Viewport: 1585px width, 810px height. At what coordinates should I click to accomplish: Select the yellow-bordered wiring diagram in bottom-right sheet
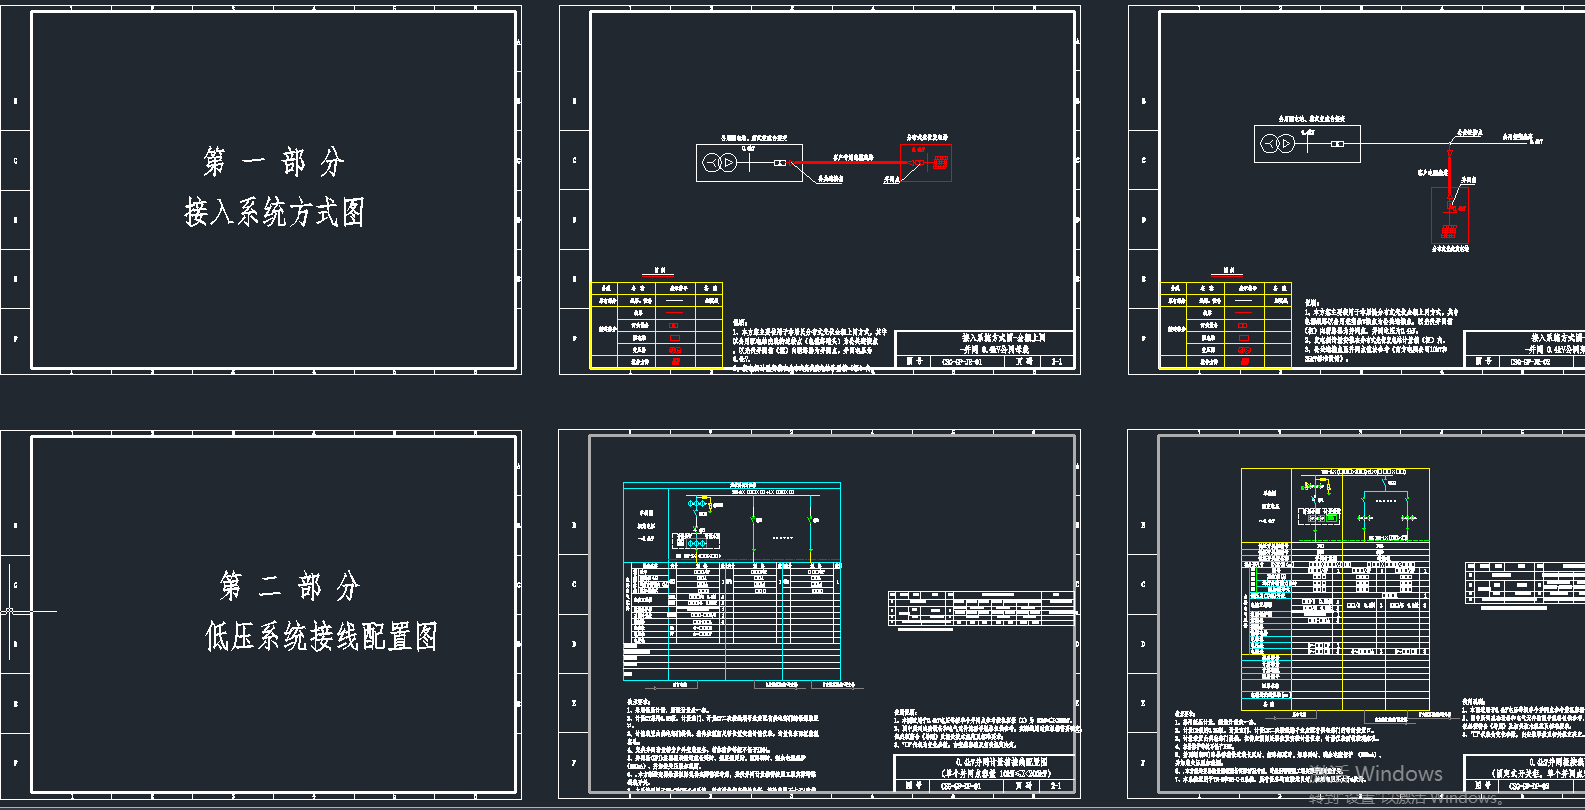point(1335,590)
